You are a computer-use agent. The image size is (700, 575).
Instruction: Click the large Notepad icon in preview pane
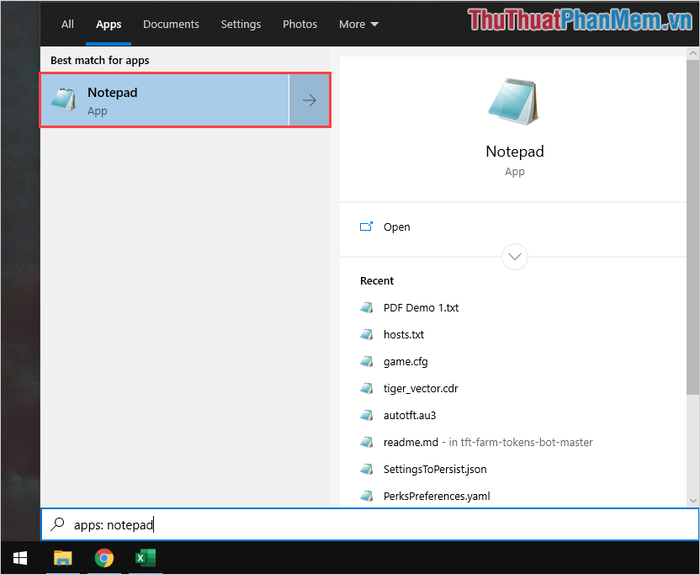pos(514,102)
